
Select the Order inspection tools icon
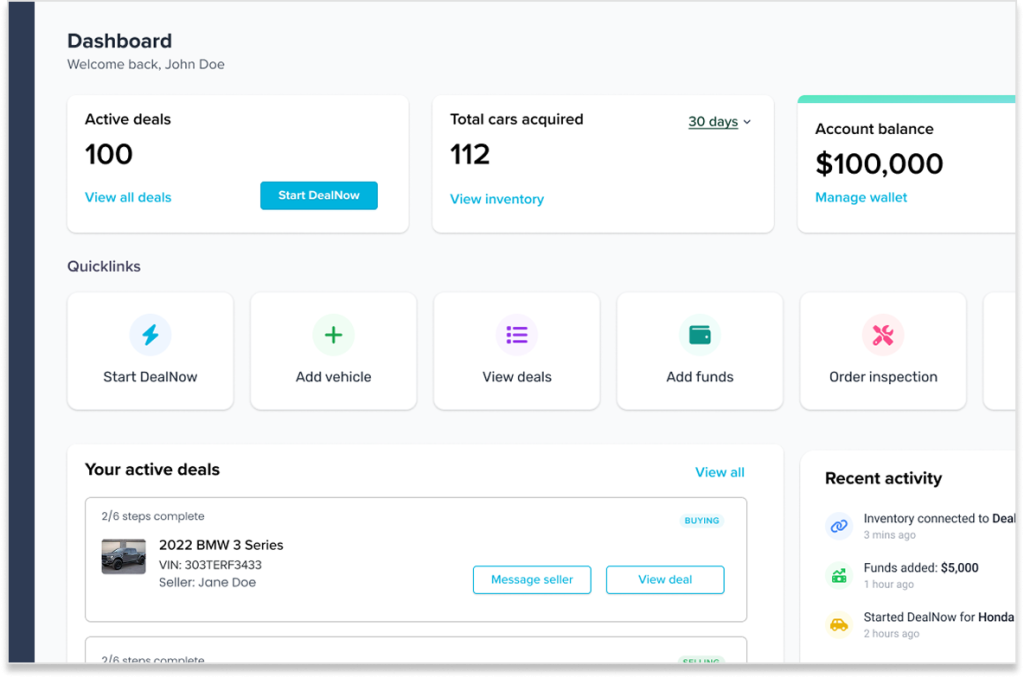tap(882, 335)
